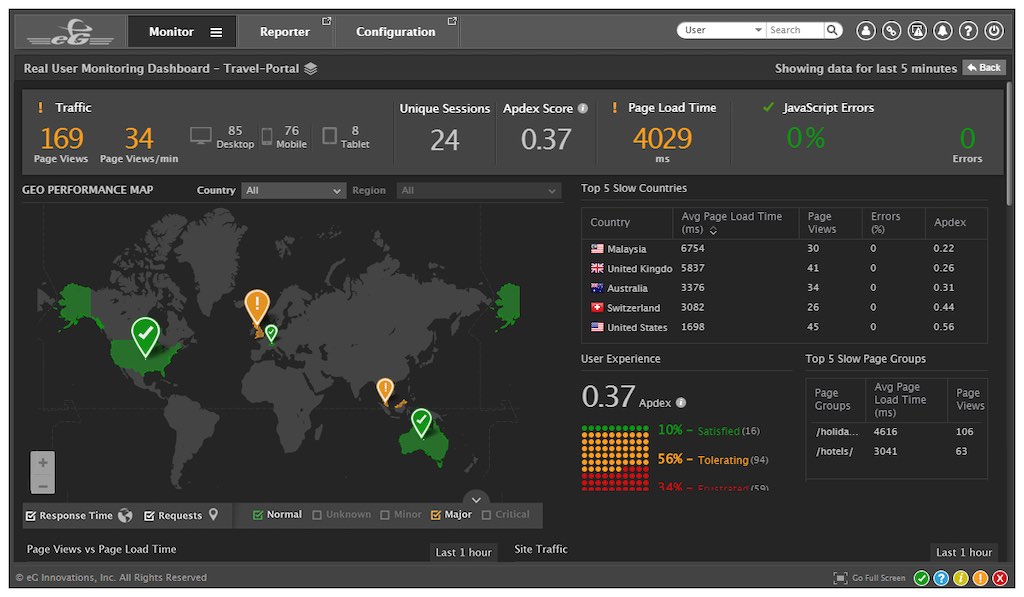Open the user profile icon in header
The width and height of the screenshot is (1024, 597).
tap(866, 31)
